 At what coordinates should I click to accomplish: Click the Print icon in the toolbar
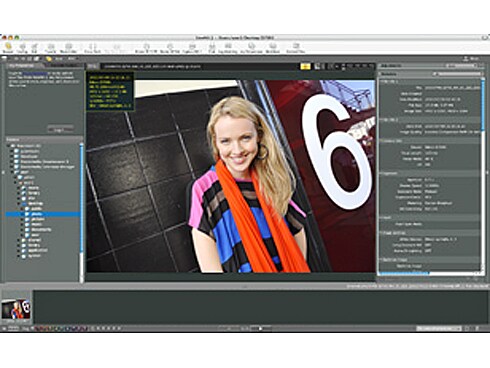tap(212, 48)
